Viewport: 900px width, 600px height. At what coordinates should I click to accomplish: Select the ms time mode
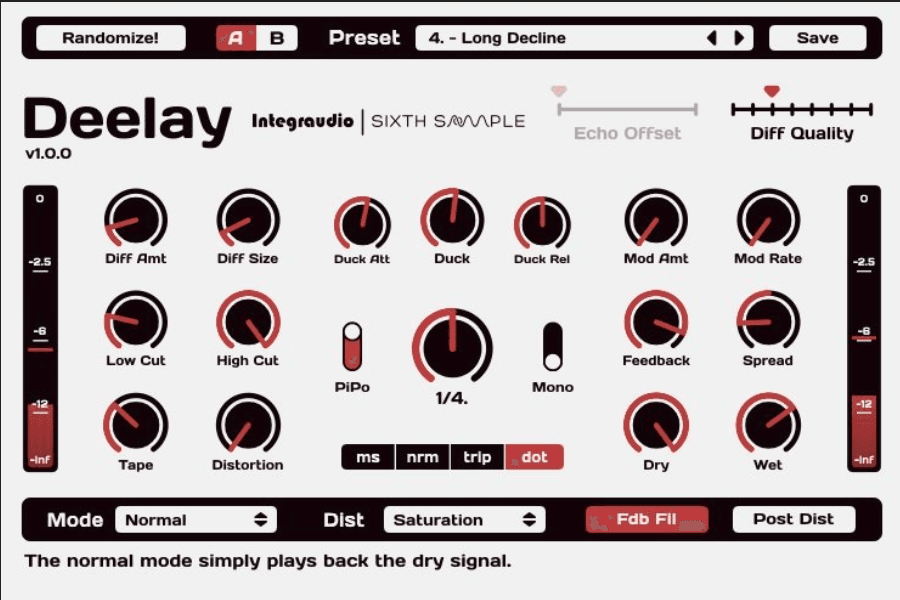368,457
